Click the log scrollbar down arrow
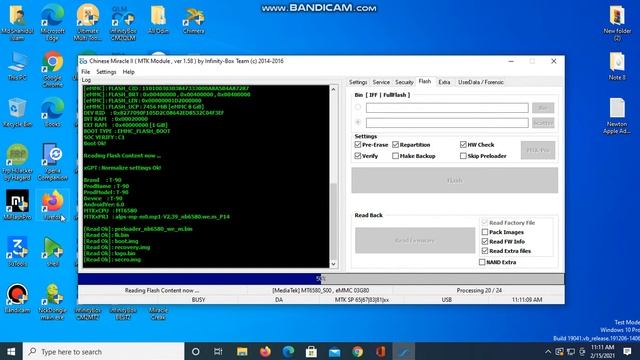The width and height of the screenshot is (640, 360). pos(333,264)
